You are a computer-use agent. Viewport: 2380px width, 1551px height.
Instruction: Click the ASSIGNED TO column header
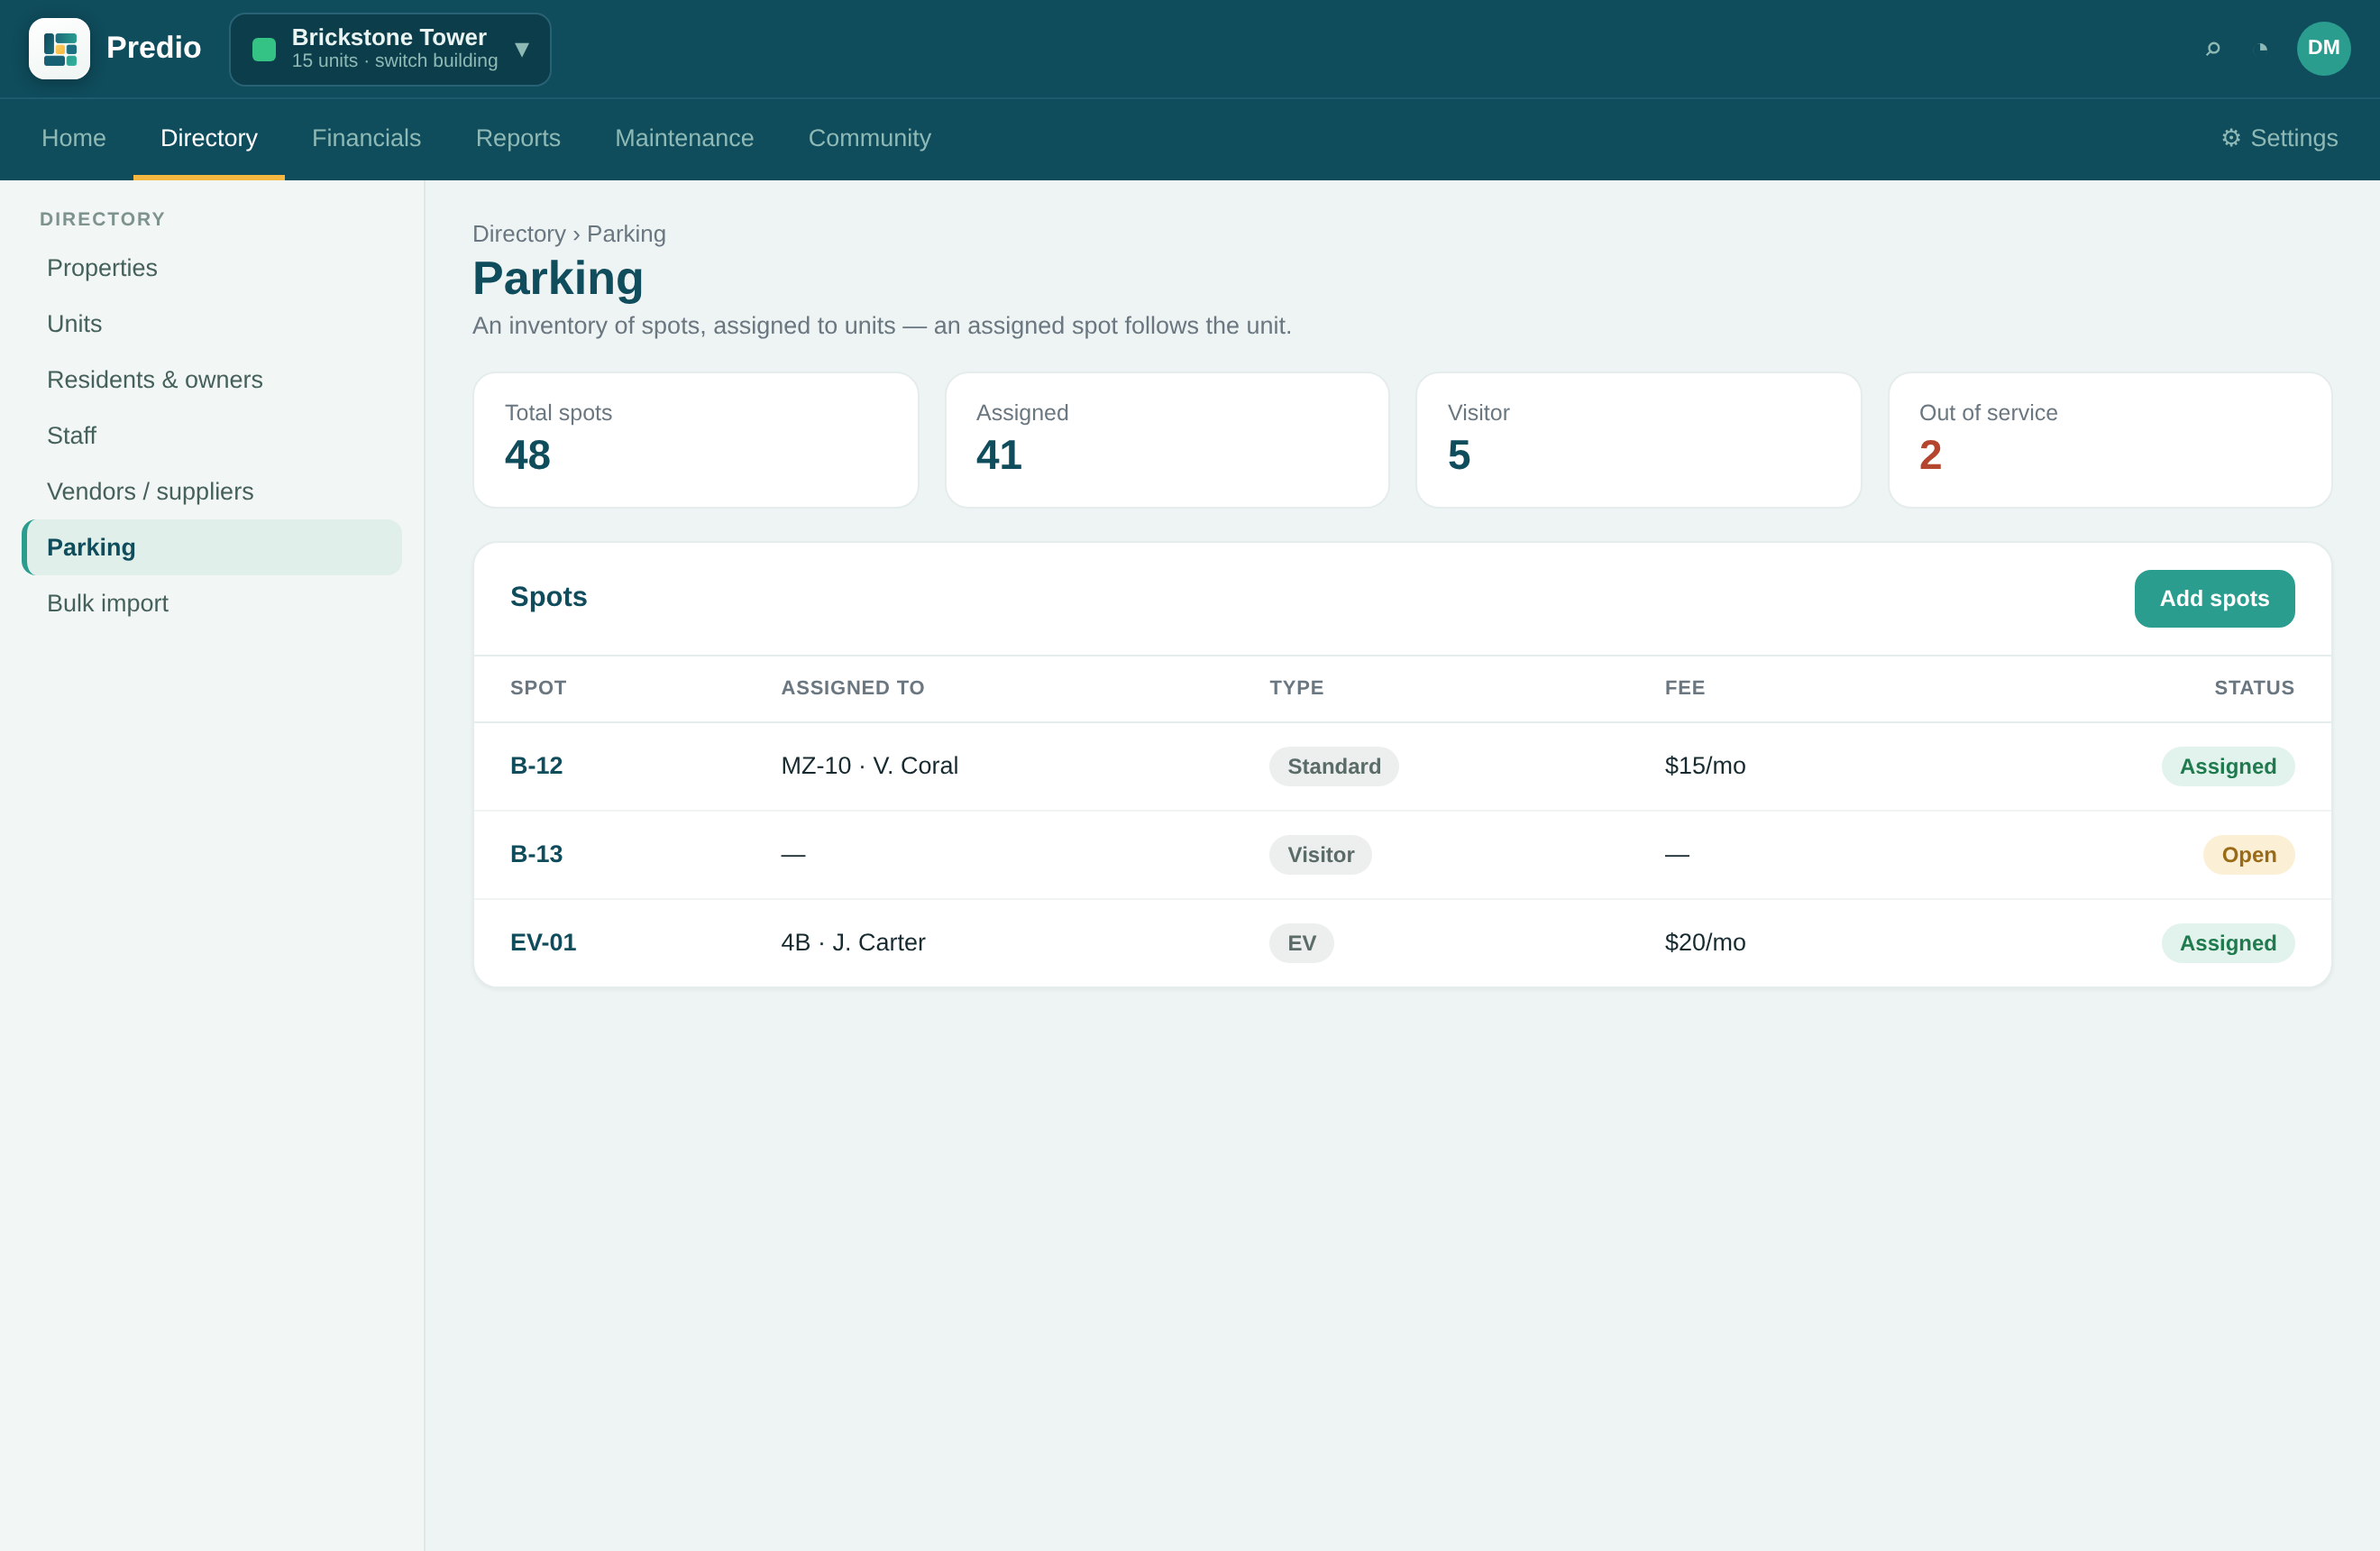pyautogui.click(x=852, y=688)
